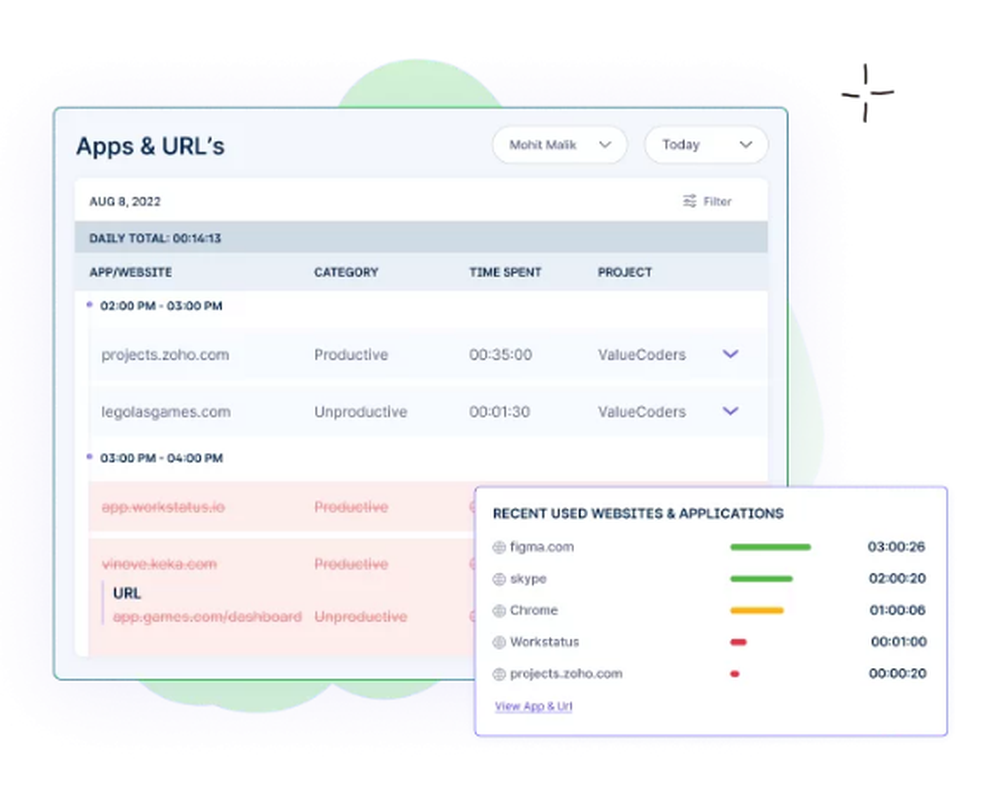Screen dimensions: 1000x798
Task: Select the CATEGORY column header
Action: pos(346,272)
